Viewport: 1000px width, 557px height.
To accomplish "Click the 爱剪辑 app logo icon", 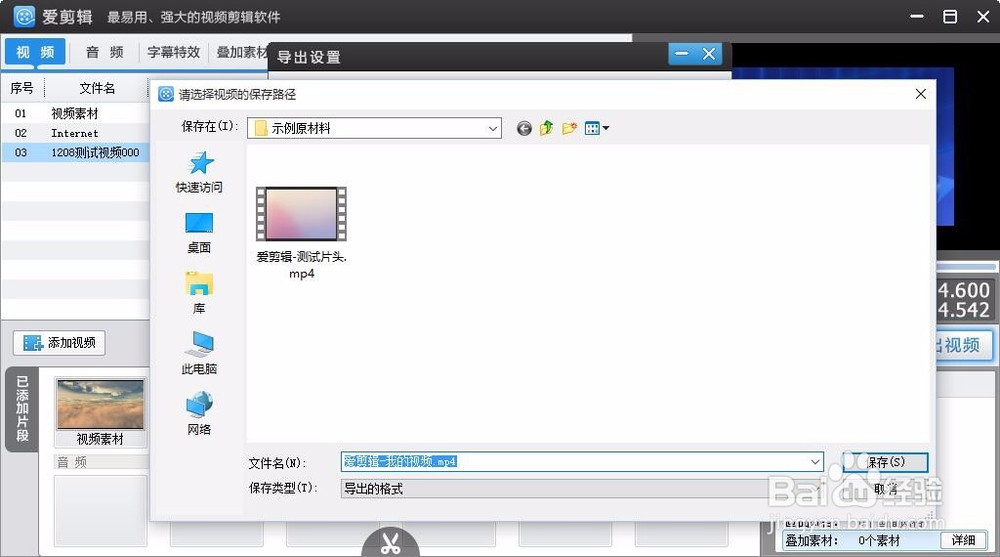I will point(24,17).
